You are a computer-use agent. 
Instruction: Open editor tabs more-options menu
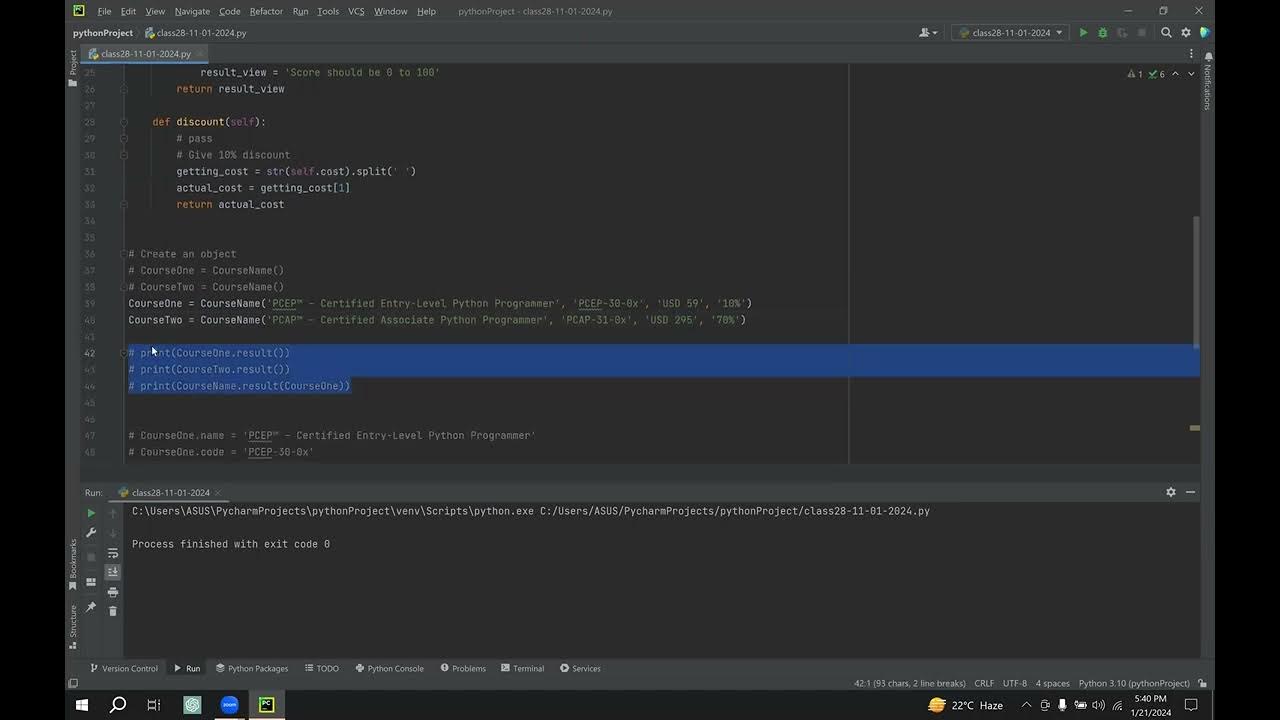(1190, 54)
